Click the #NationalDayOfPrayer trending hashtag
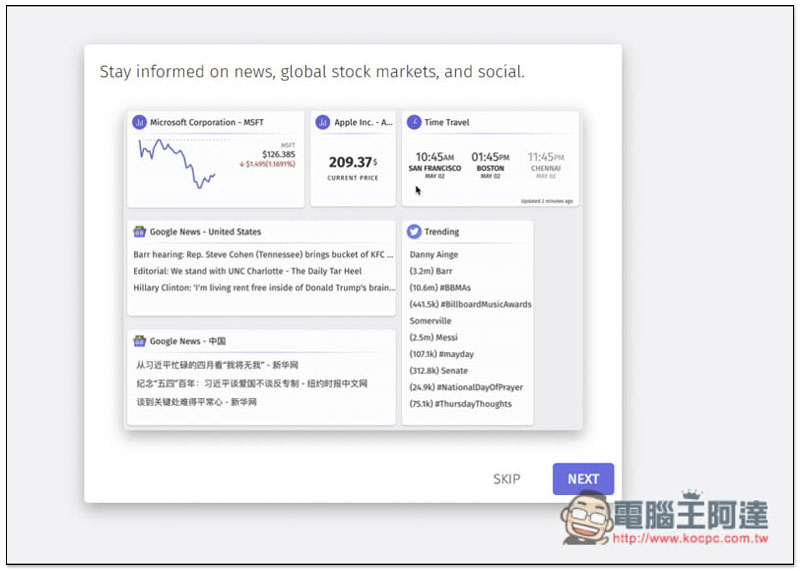 [466, 387]
